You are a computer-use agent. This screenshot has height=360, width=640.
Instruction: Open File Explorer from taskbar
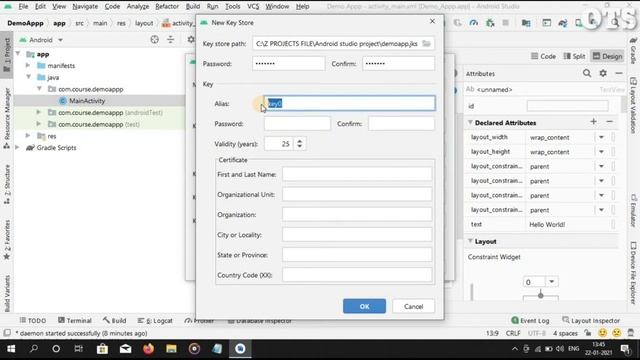(x=171, y=349)
